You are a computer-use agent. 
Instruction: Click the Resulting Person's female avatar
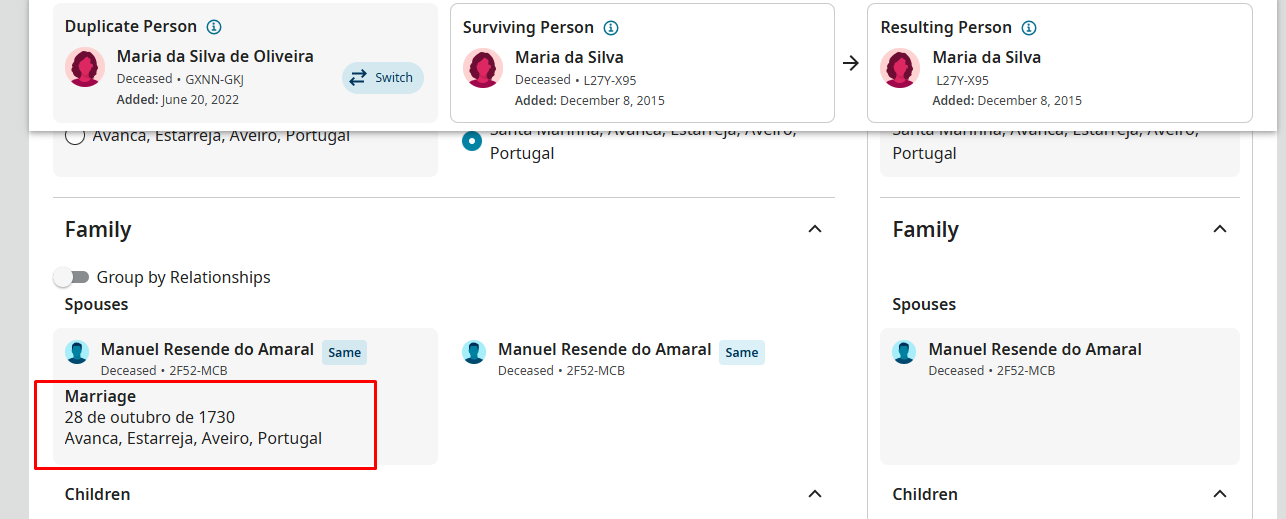point(900,68)
